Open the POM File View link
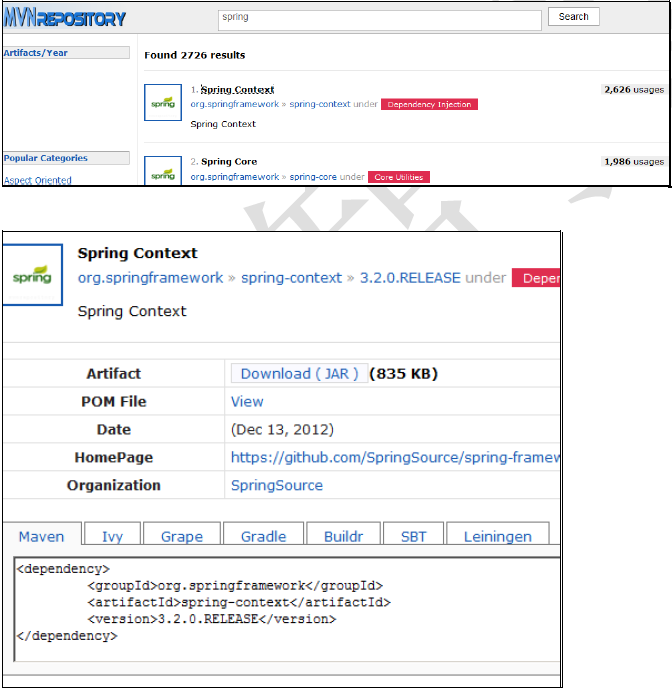672x688 pixels. point(247,401)
